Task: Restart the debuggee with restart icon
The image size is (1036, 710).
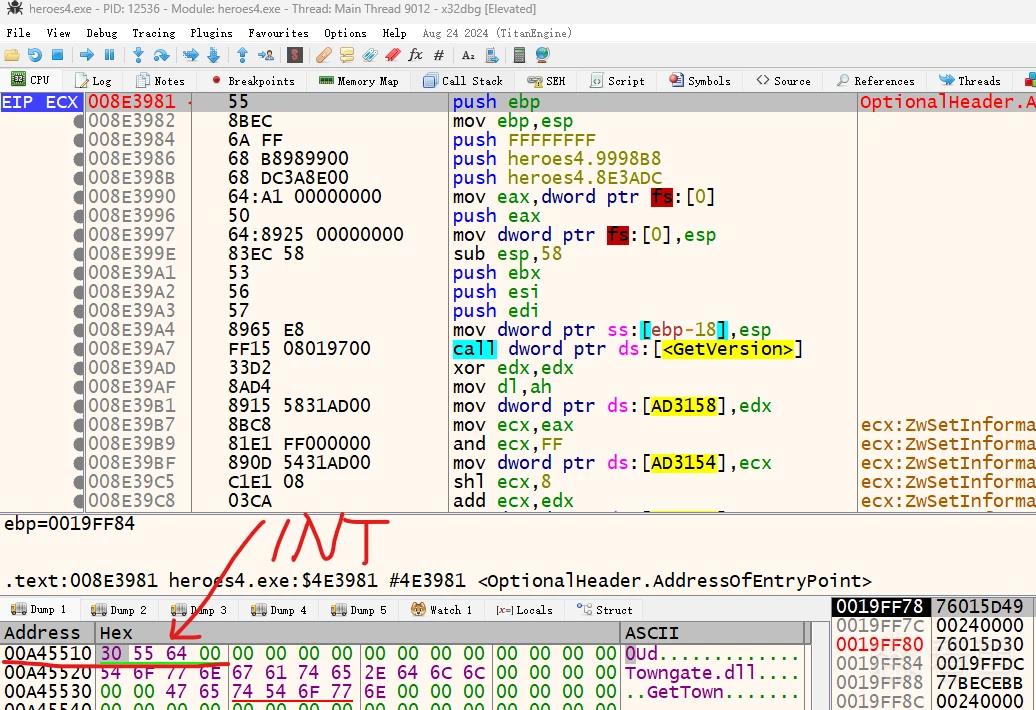Action: 34,55
